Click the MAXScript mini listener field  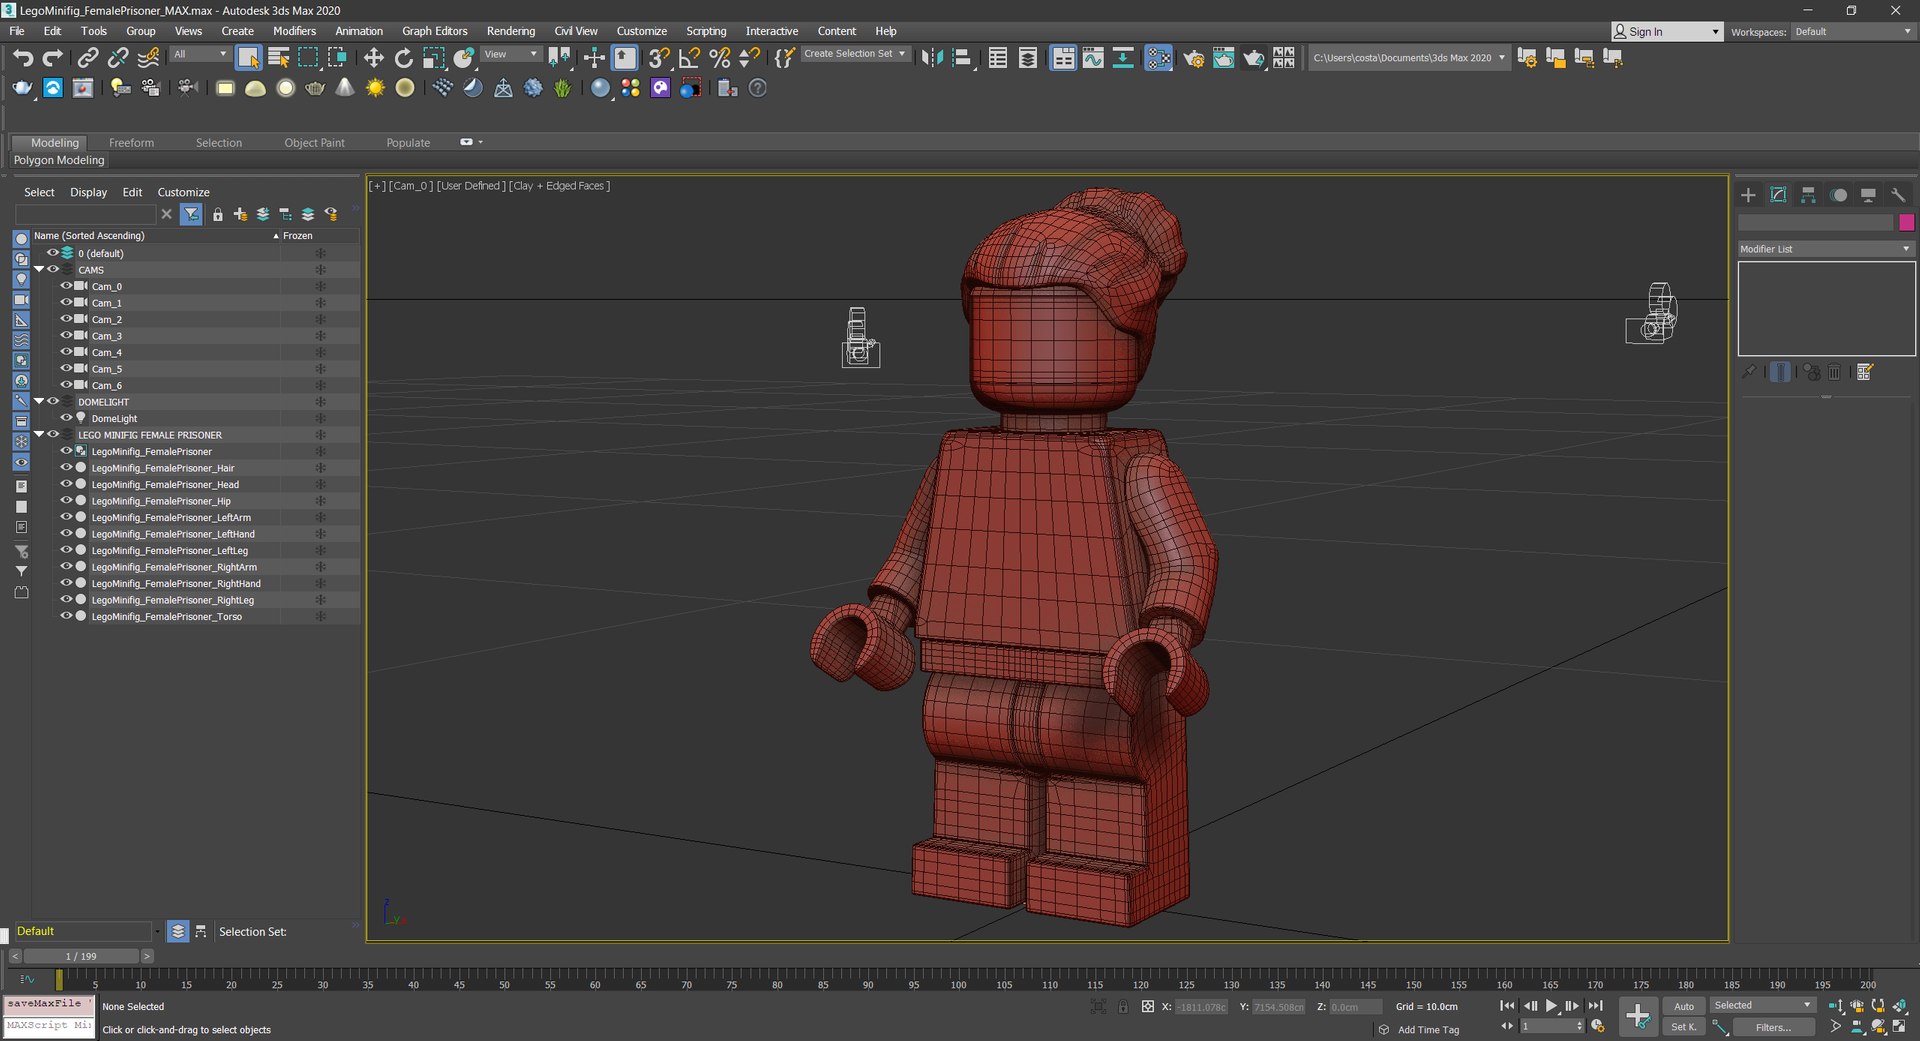48,1026
